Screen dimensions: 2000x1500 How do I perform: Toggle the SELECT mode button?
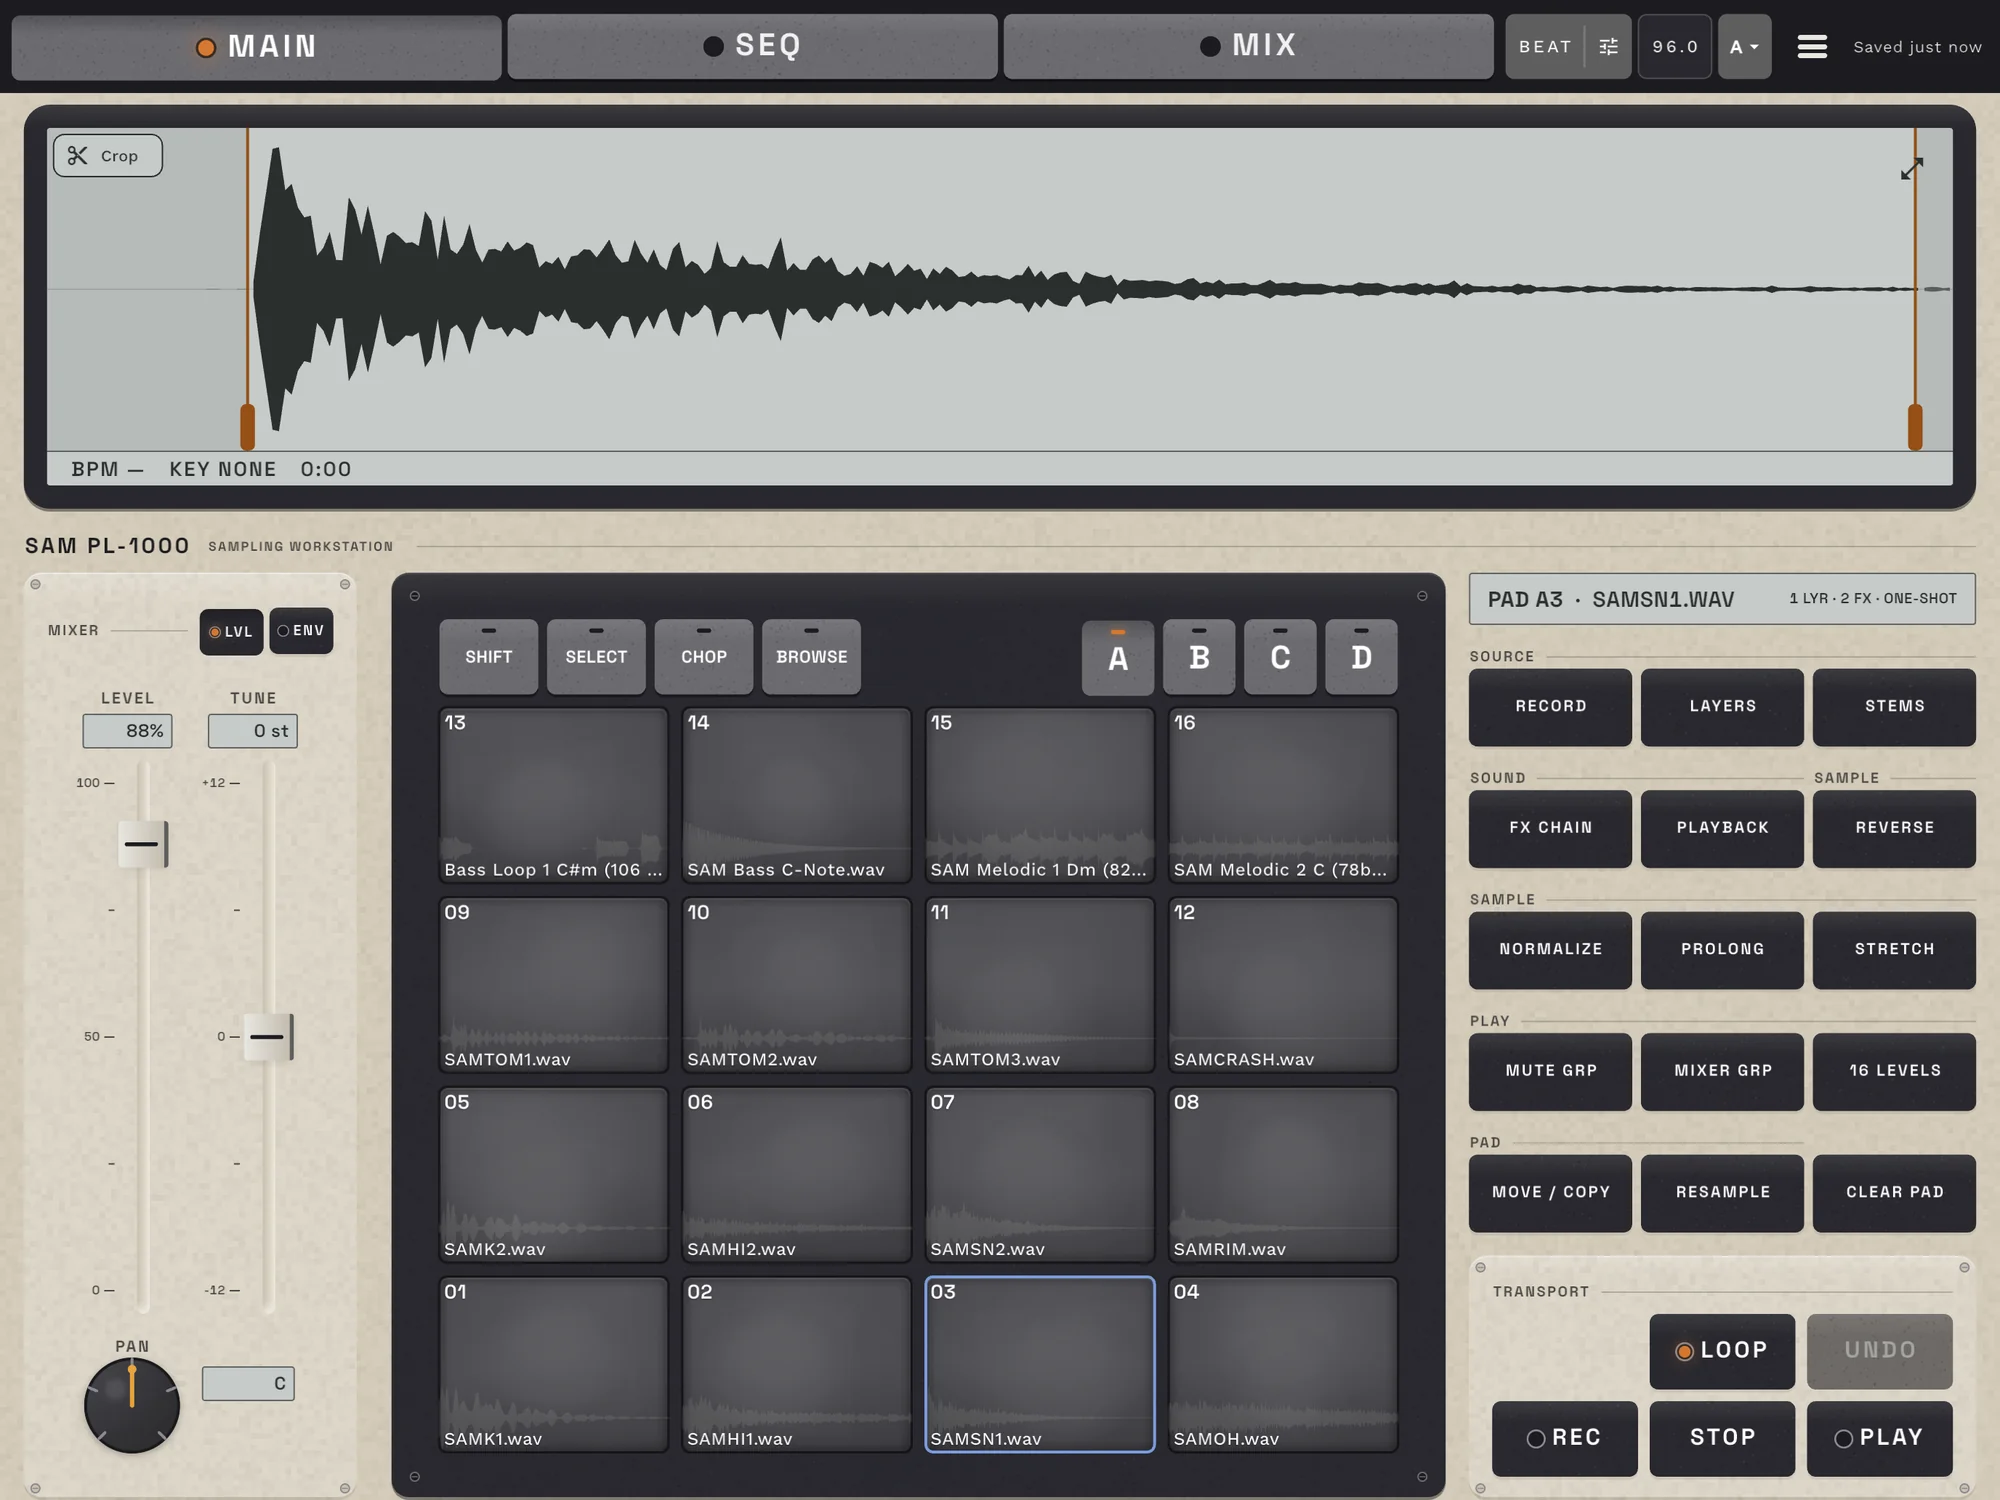click(596, 657)
